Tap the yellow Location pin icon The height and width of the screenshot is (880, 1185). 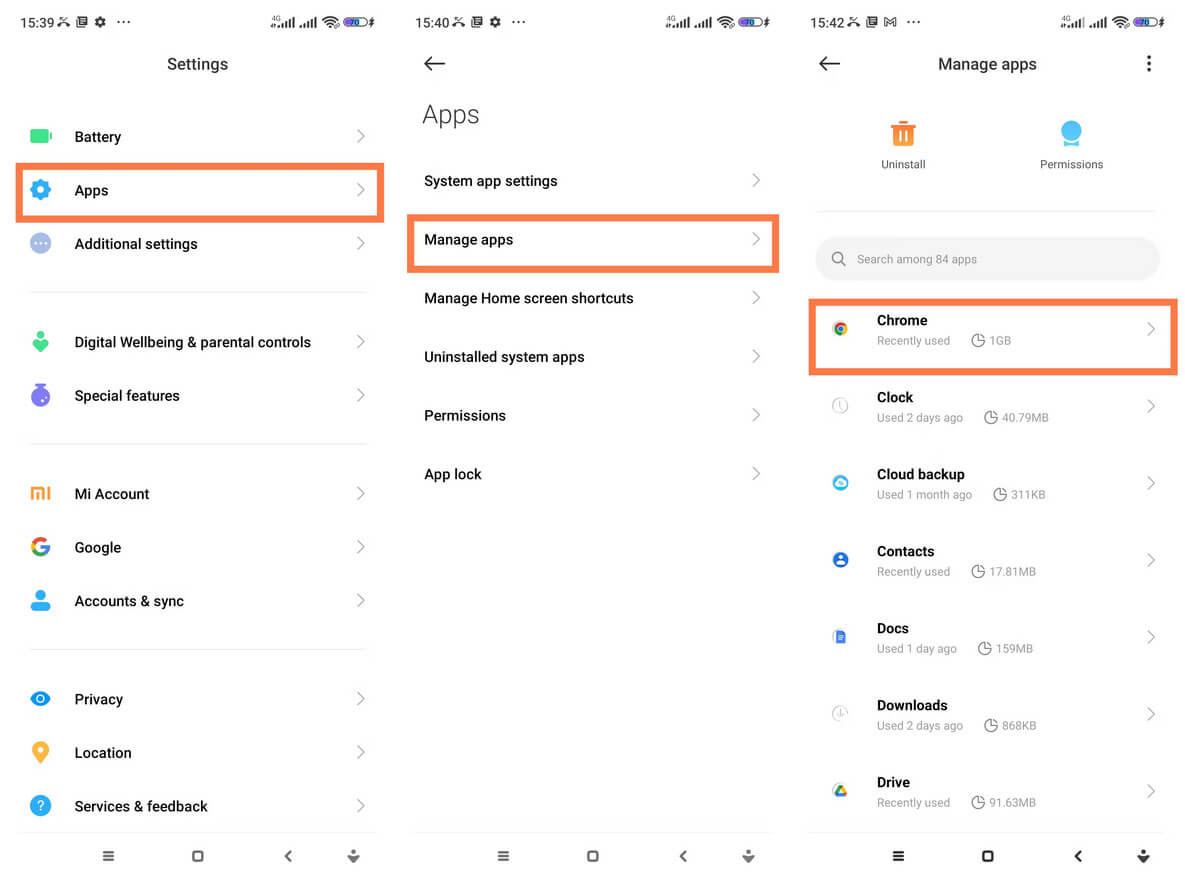pos(41,752)
